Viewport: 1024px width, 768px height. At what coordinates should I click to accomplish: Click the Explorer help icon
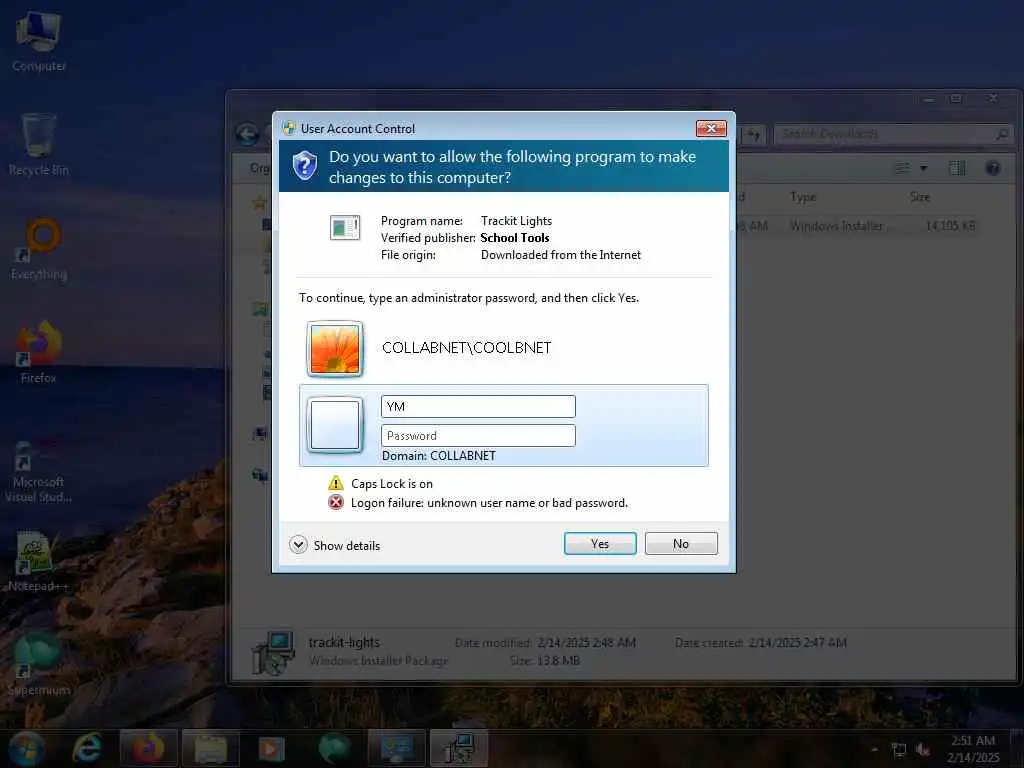[993, 168]
